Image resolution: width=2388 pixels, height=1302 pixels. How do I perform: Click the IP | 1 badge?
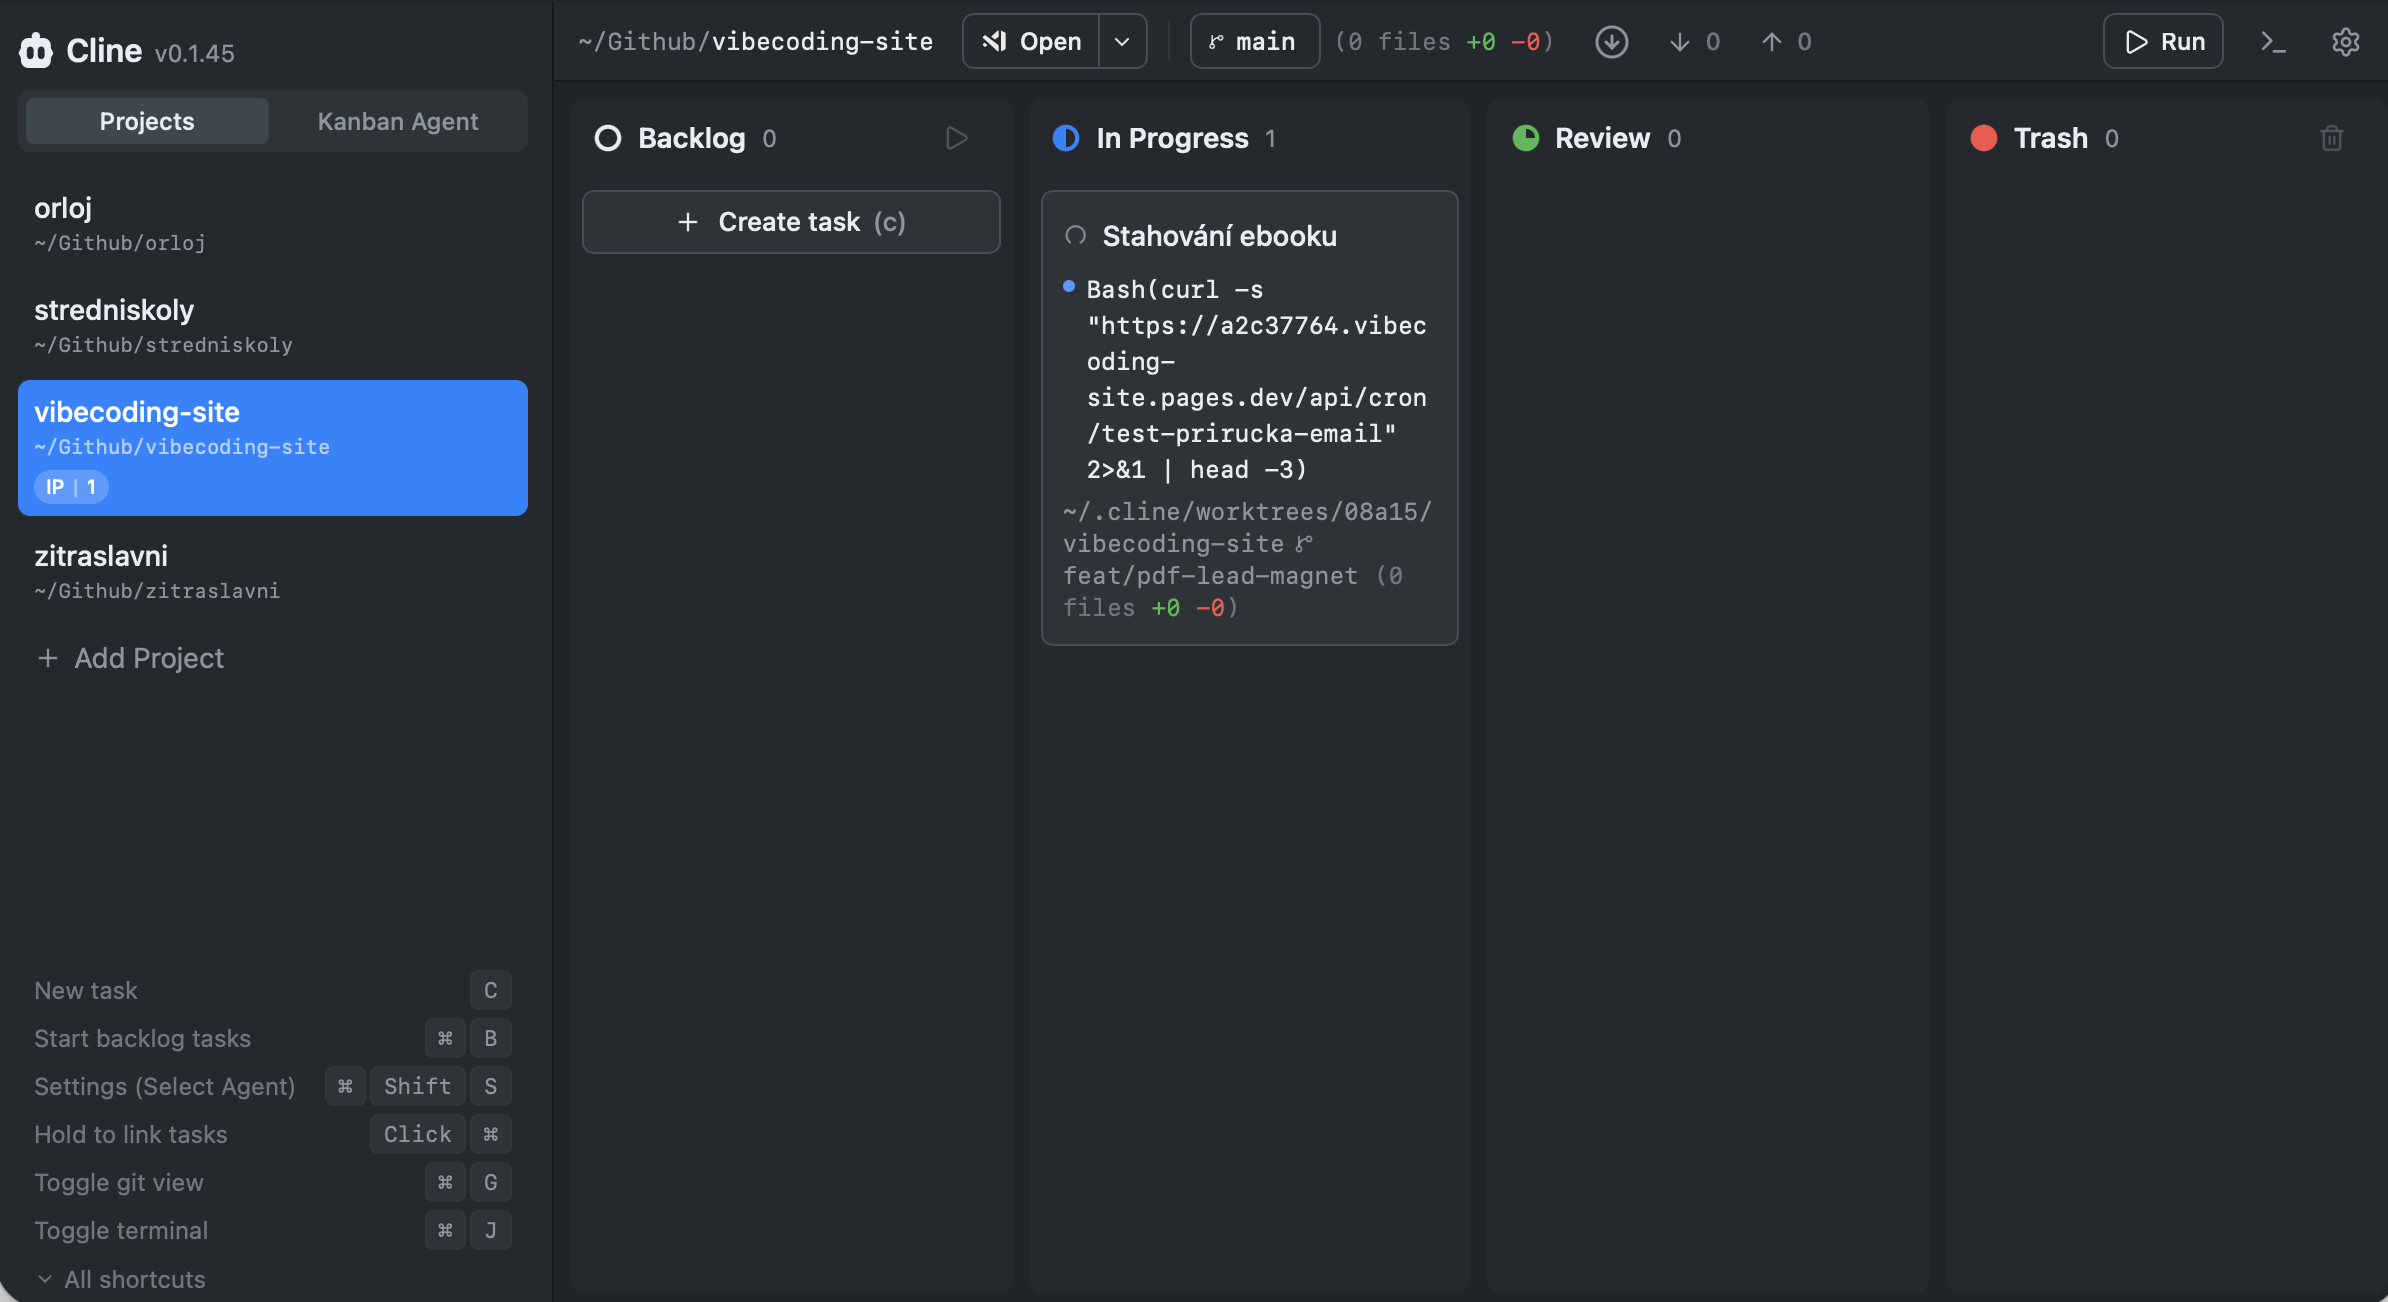point(71,487)
